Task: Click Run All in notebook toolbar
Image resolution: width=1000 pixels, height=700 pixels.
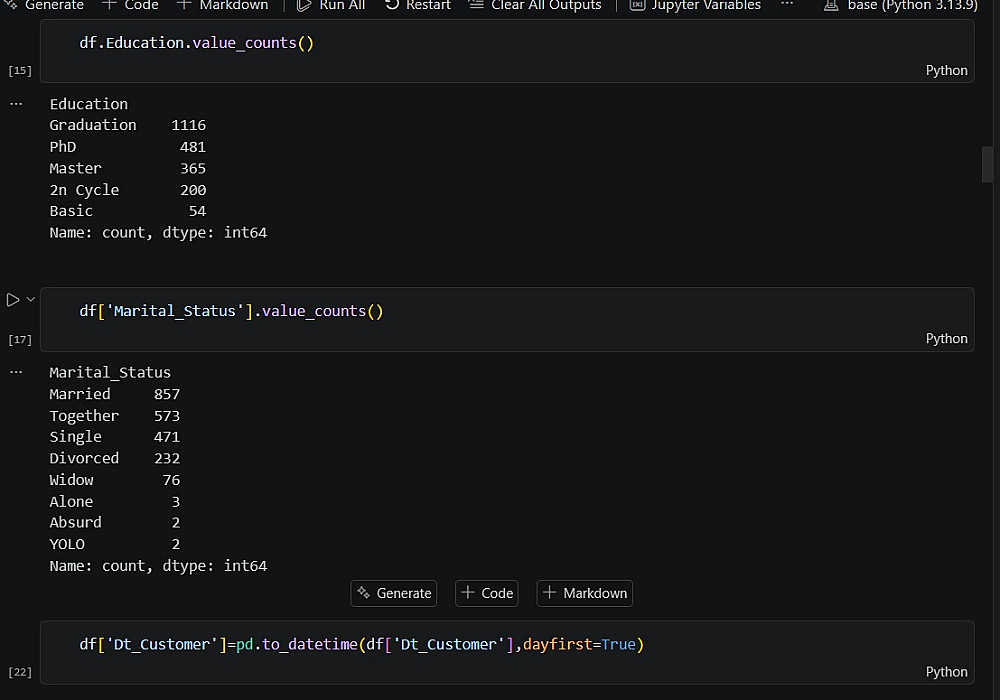Action: [331, 5]
